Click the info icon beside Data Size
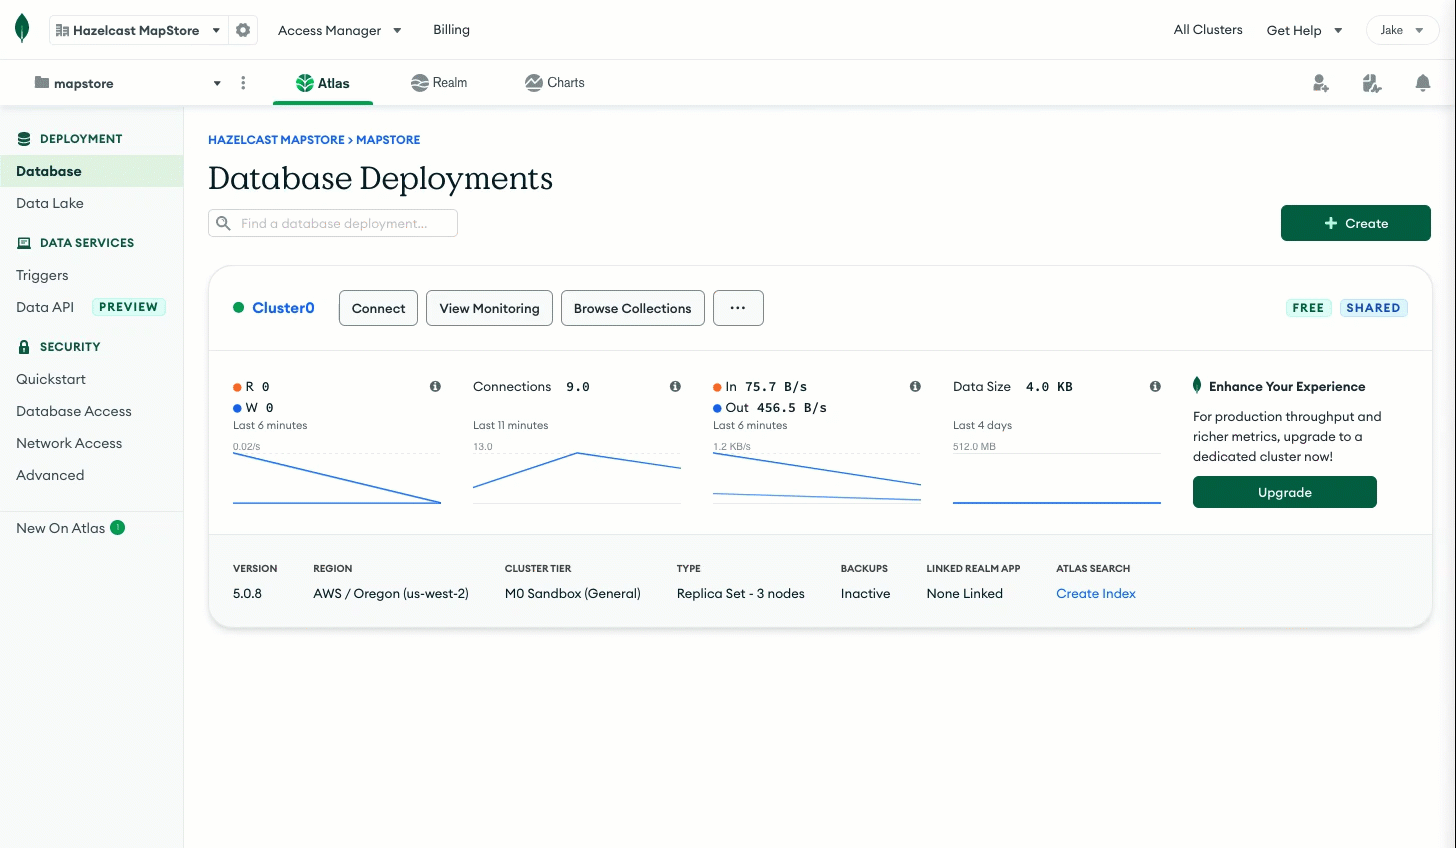 click(1155, 385)
